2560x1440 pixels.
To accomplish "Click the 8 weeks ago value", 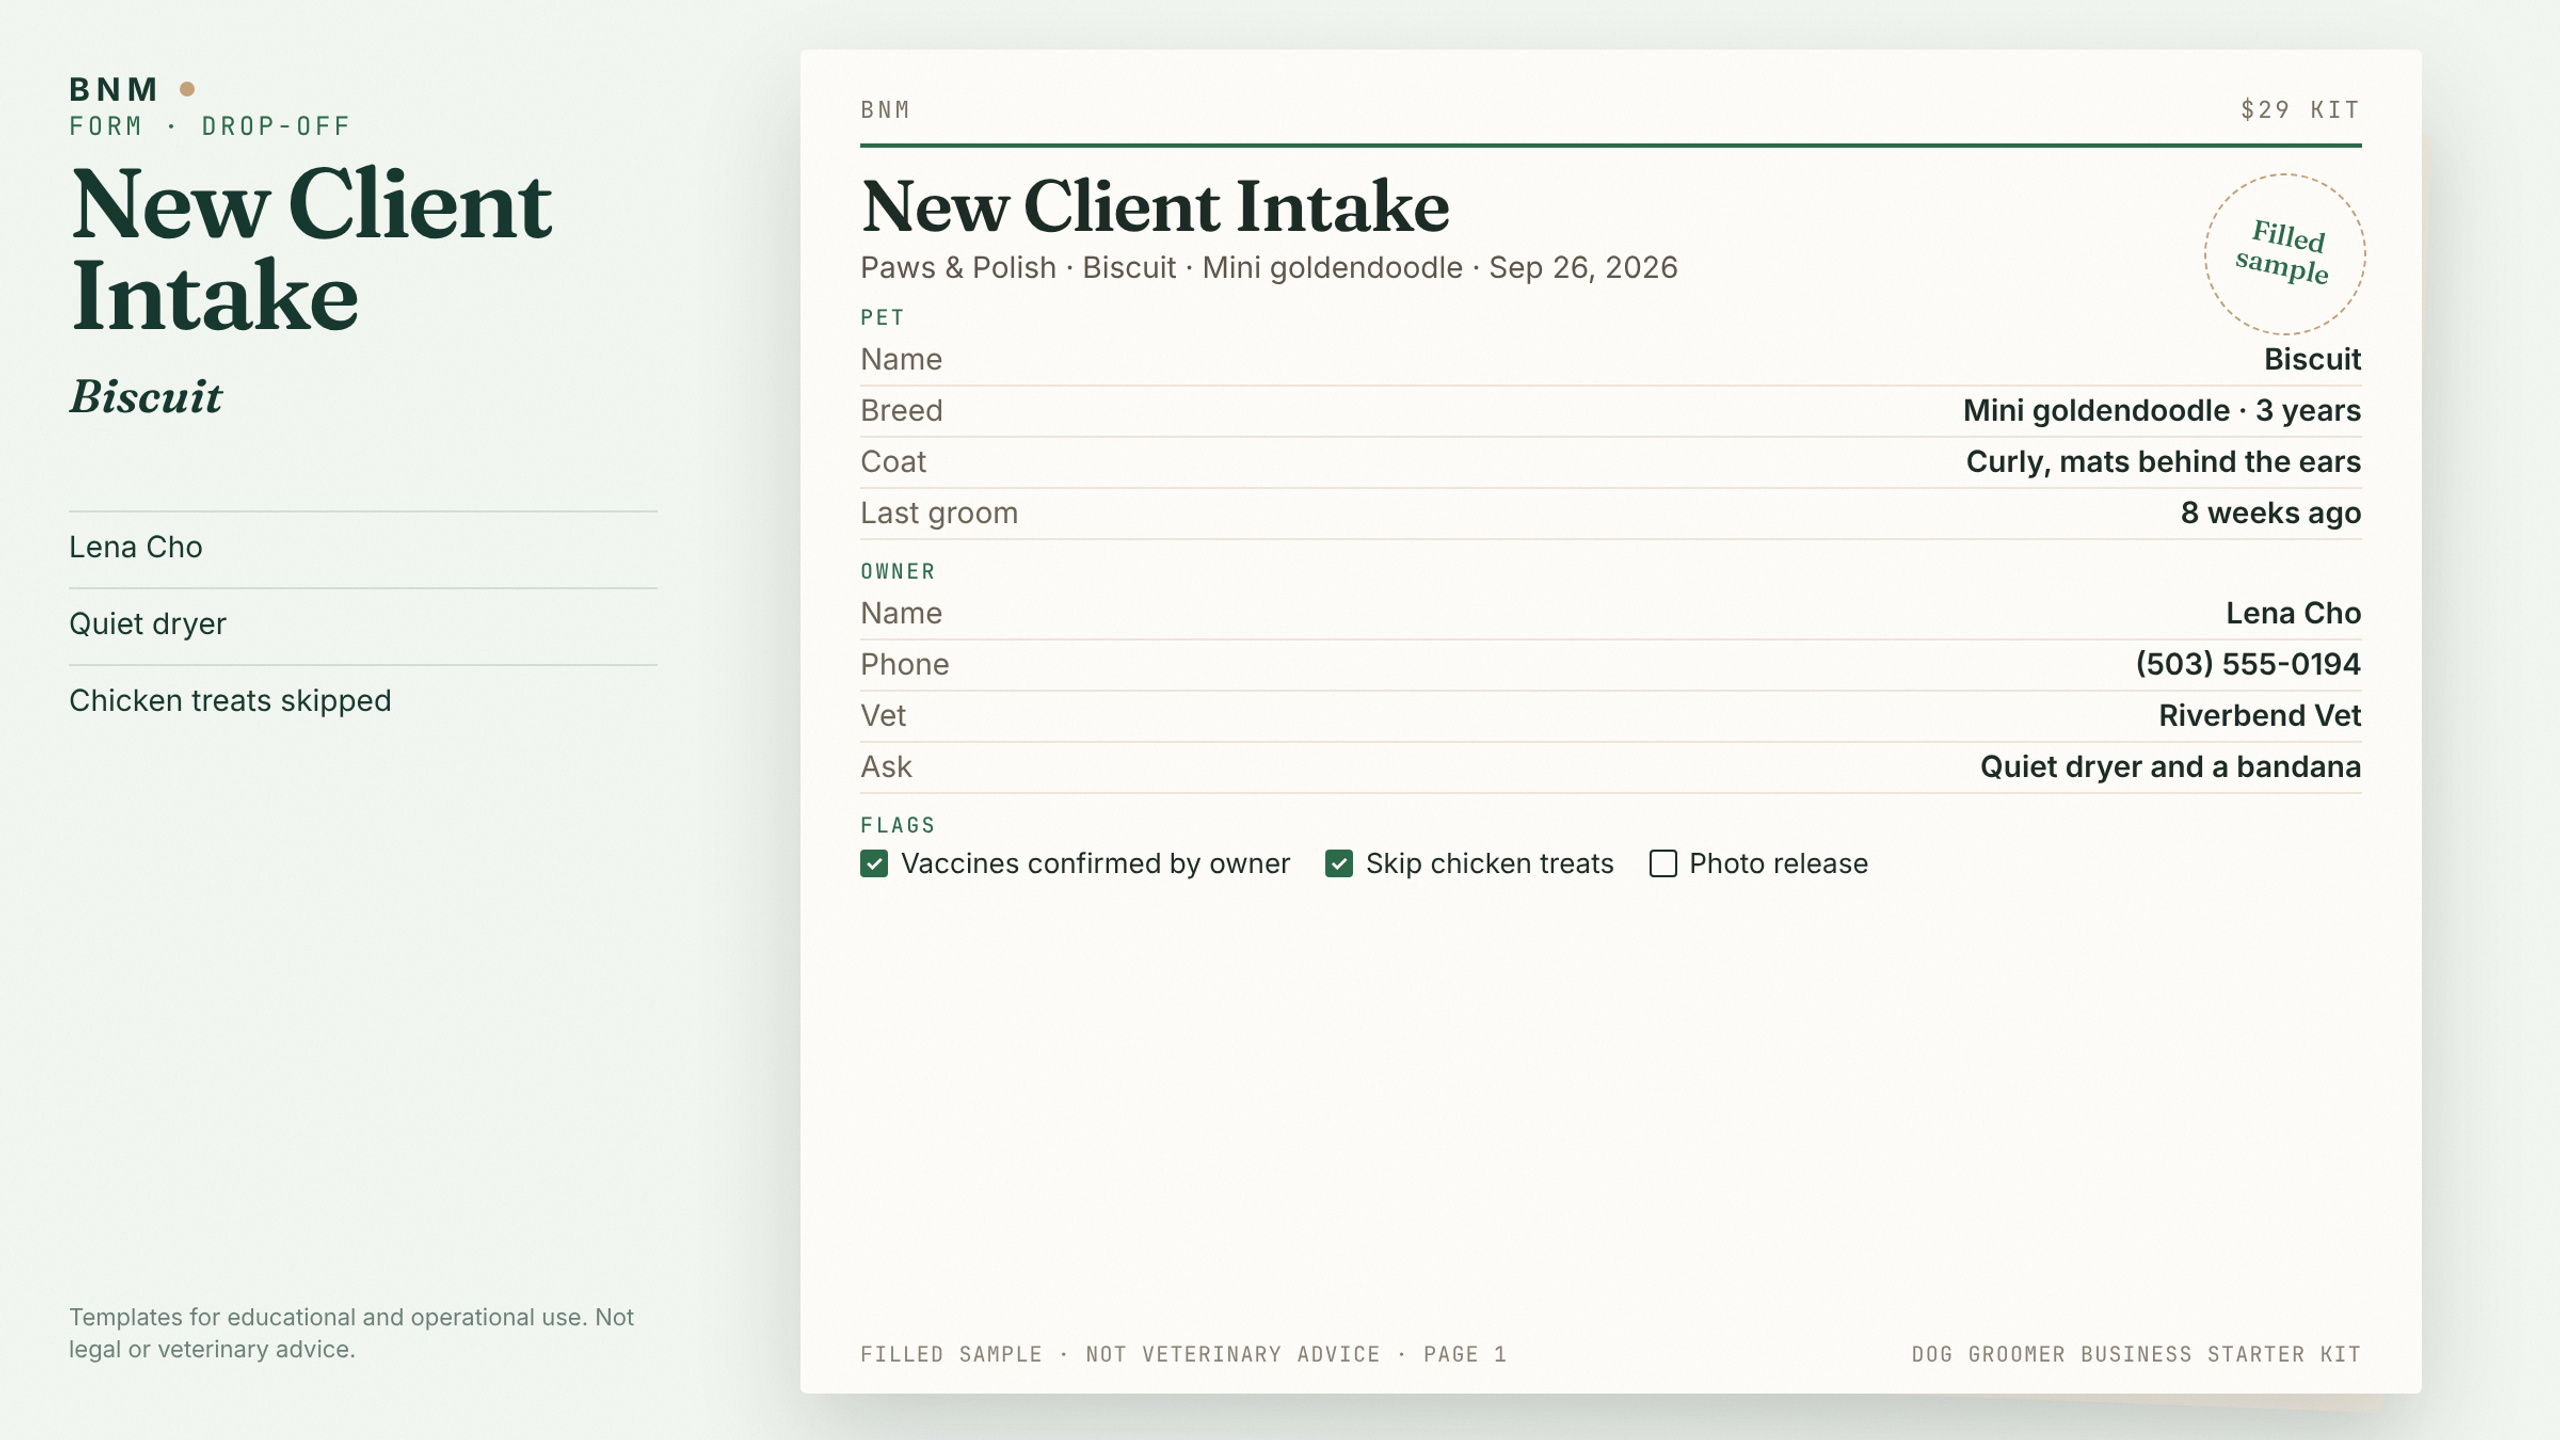I will [2270, 512].
